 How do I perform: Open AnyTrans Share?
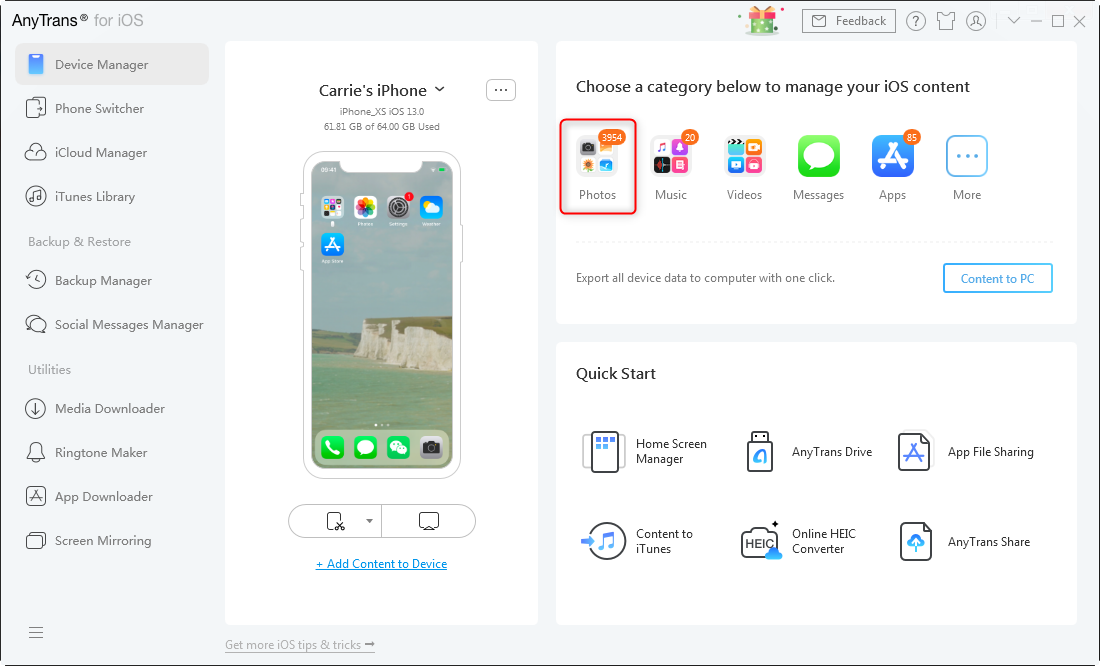click(x=965, y=542)
